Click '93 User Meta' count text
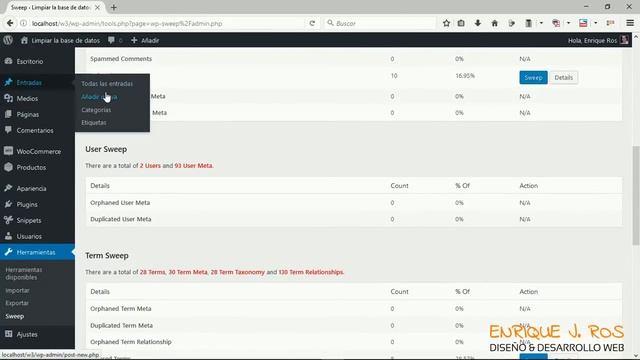Screen dimensions: 640x360 click(193, 166)
